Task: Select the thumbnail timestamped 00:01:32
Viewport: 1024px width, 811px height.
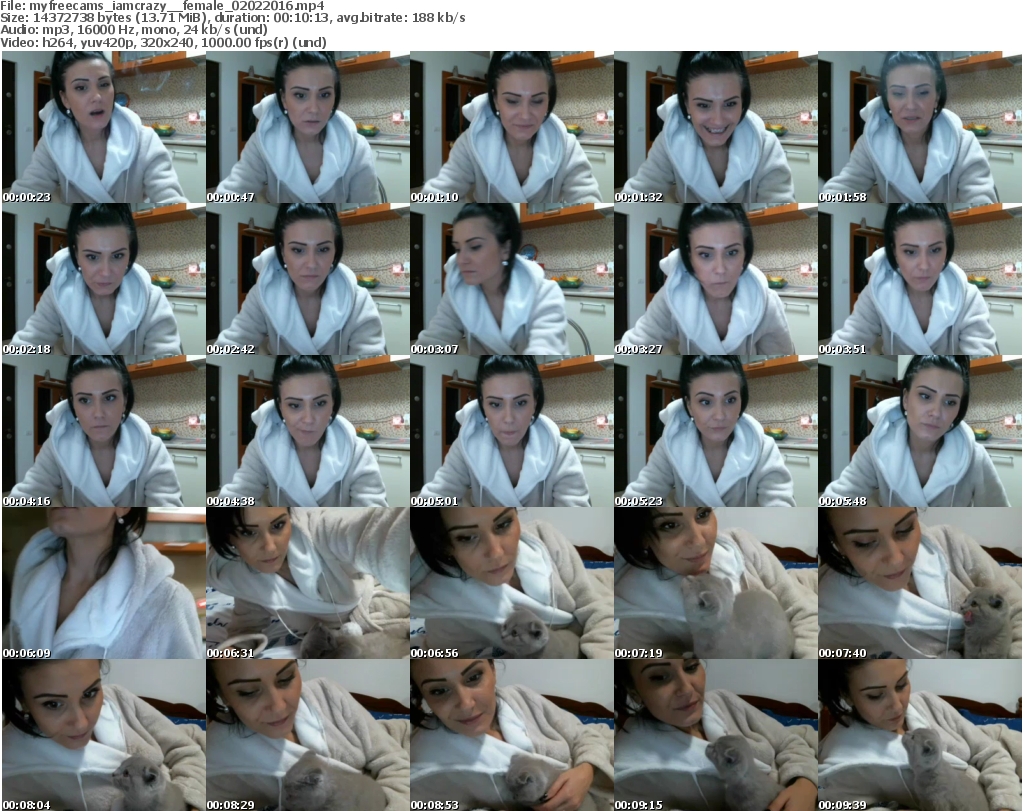Action: point(716,127)
